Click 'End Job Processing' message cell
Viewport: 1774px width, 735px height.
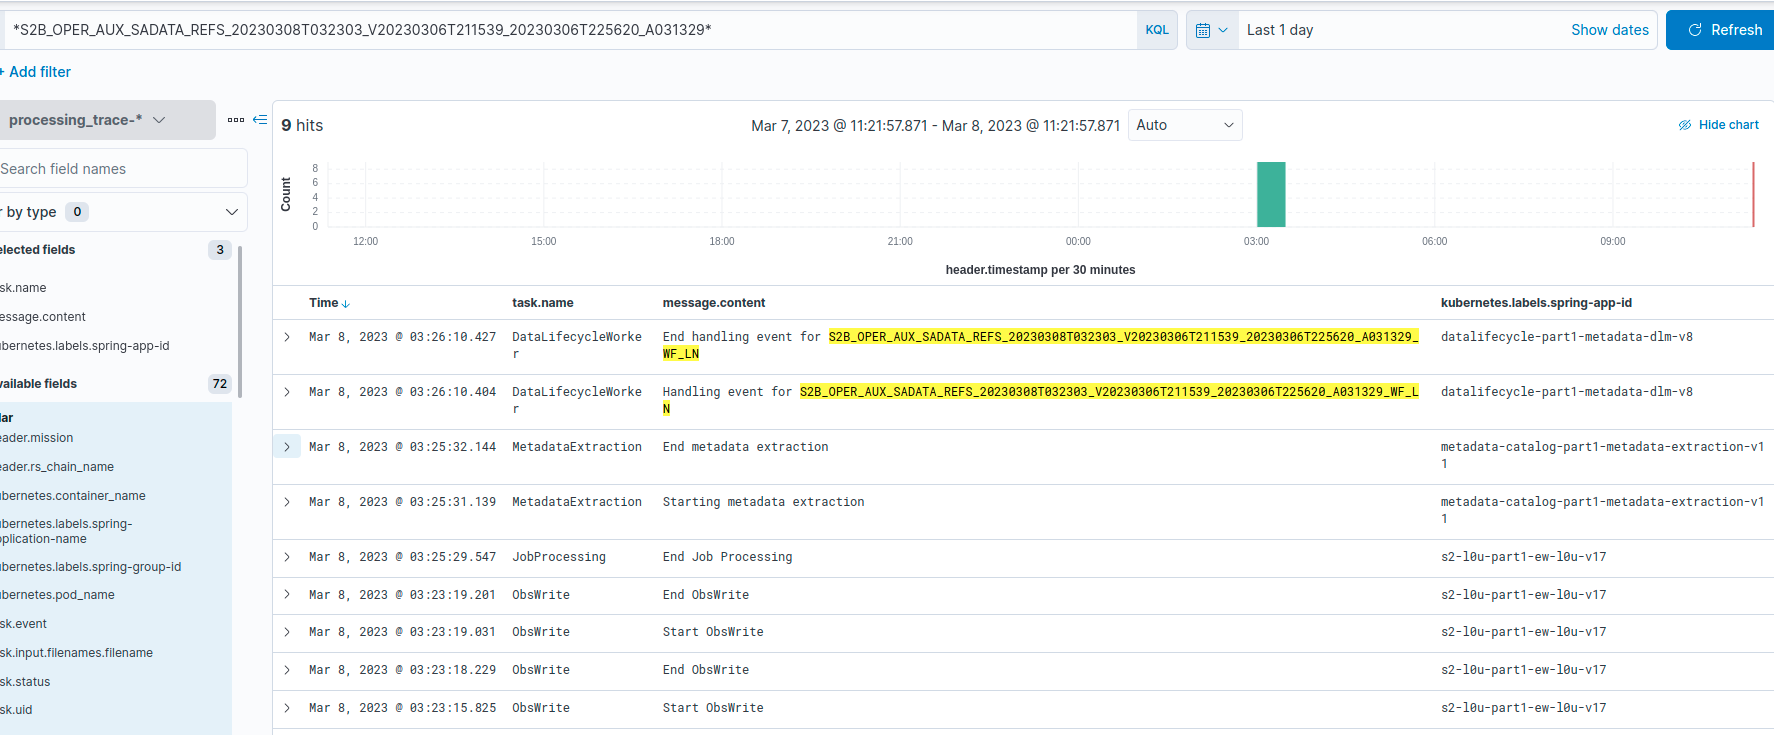[x=727, y=557]
